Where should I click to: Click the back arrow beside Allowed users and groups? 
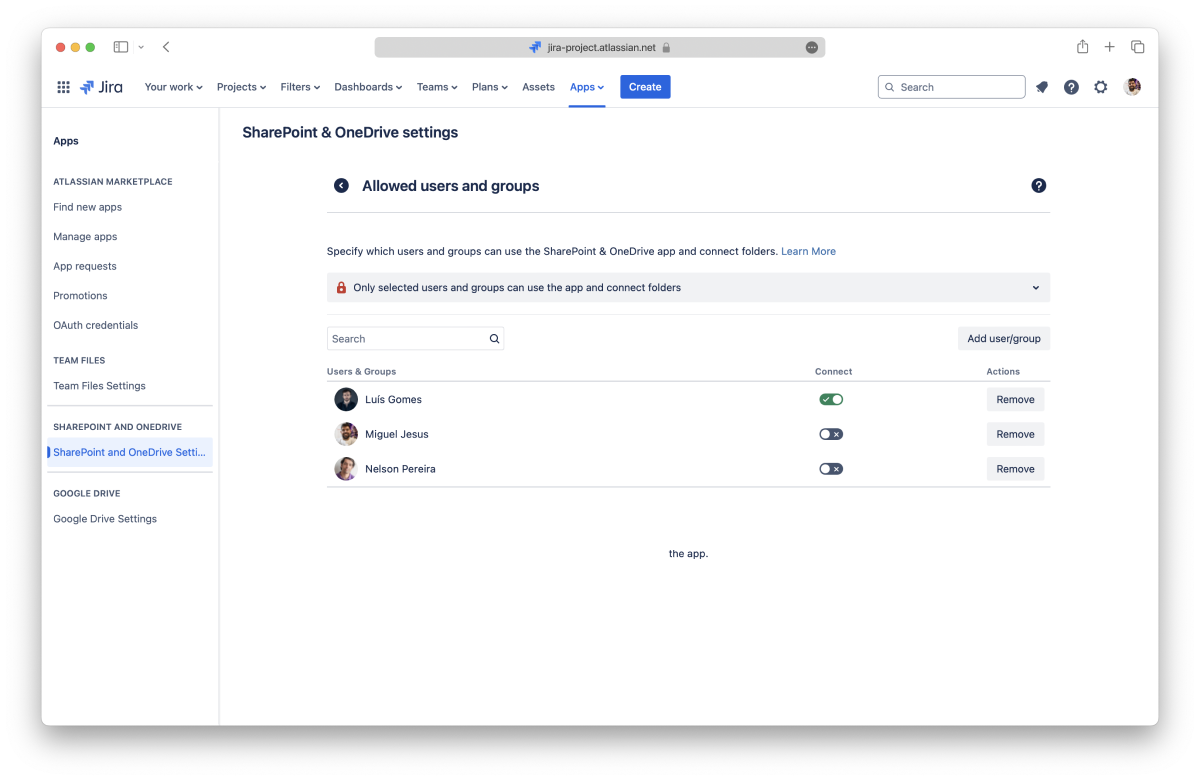341,186
